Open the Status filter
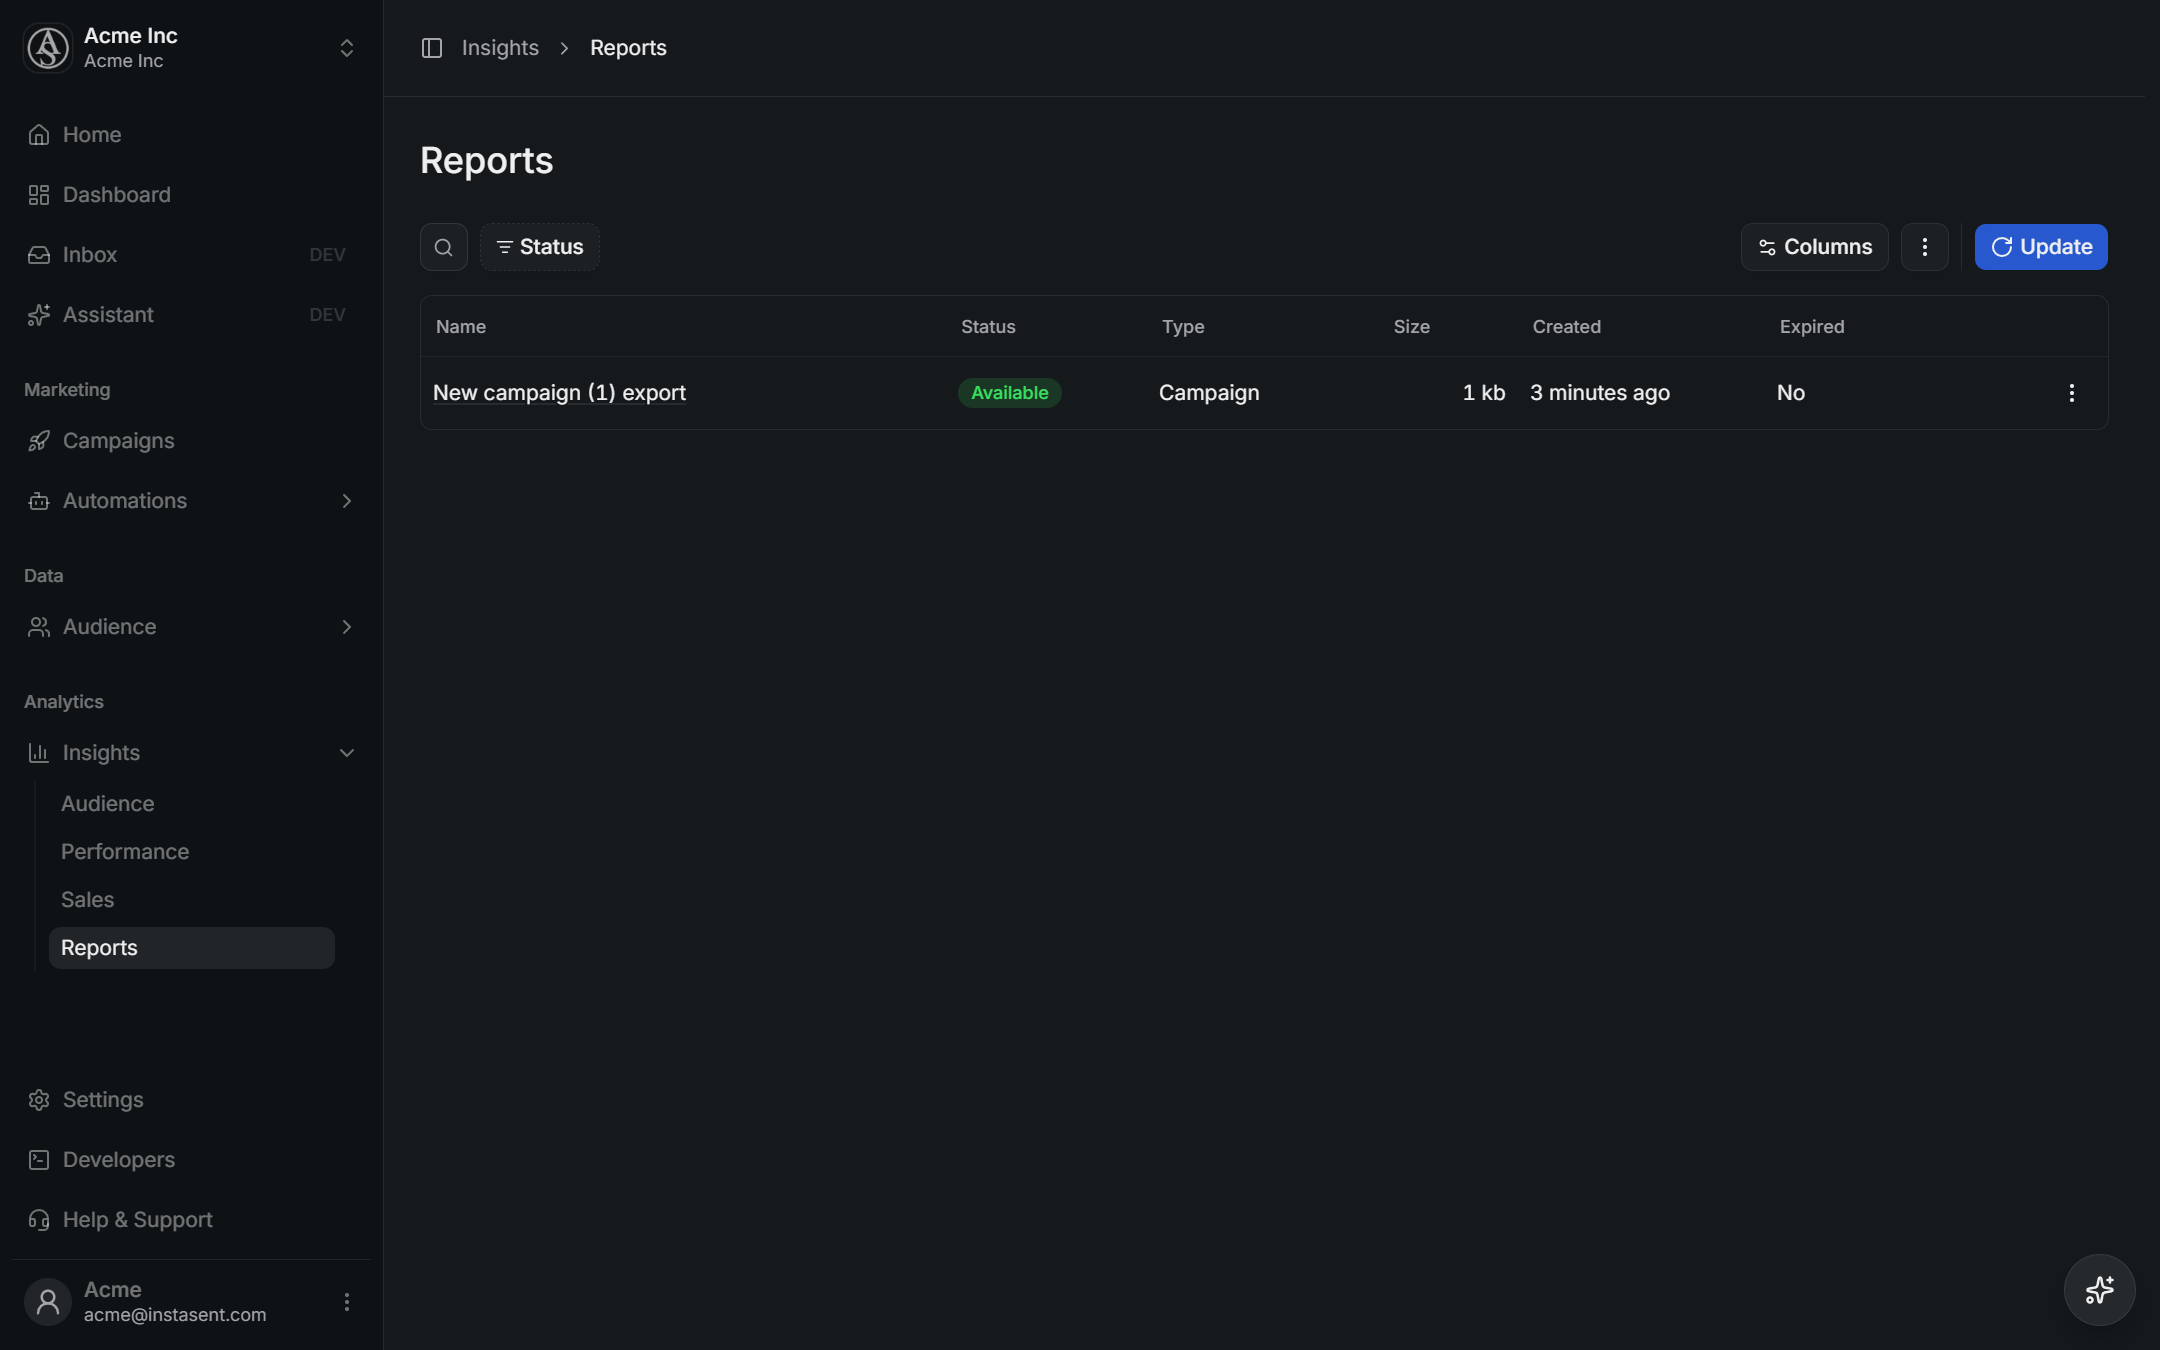This screenshot has height=1350, width=2160. [x=540, y=247]
